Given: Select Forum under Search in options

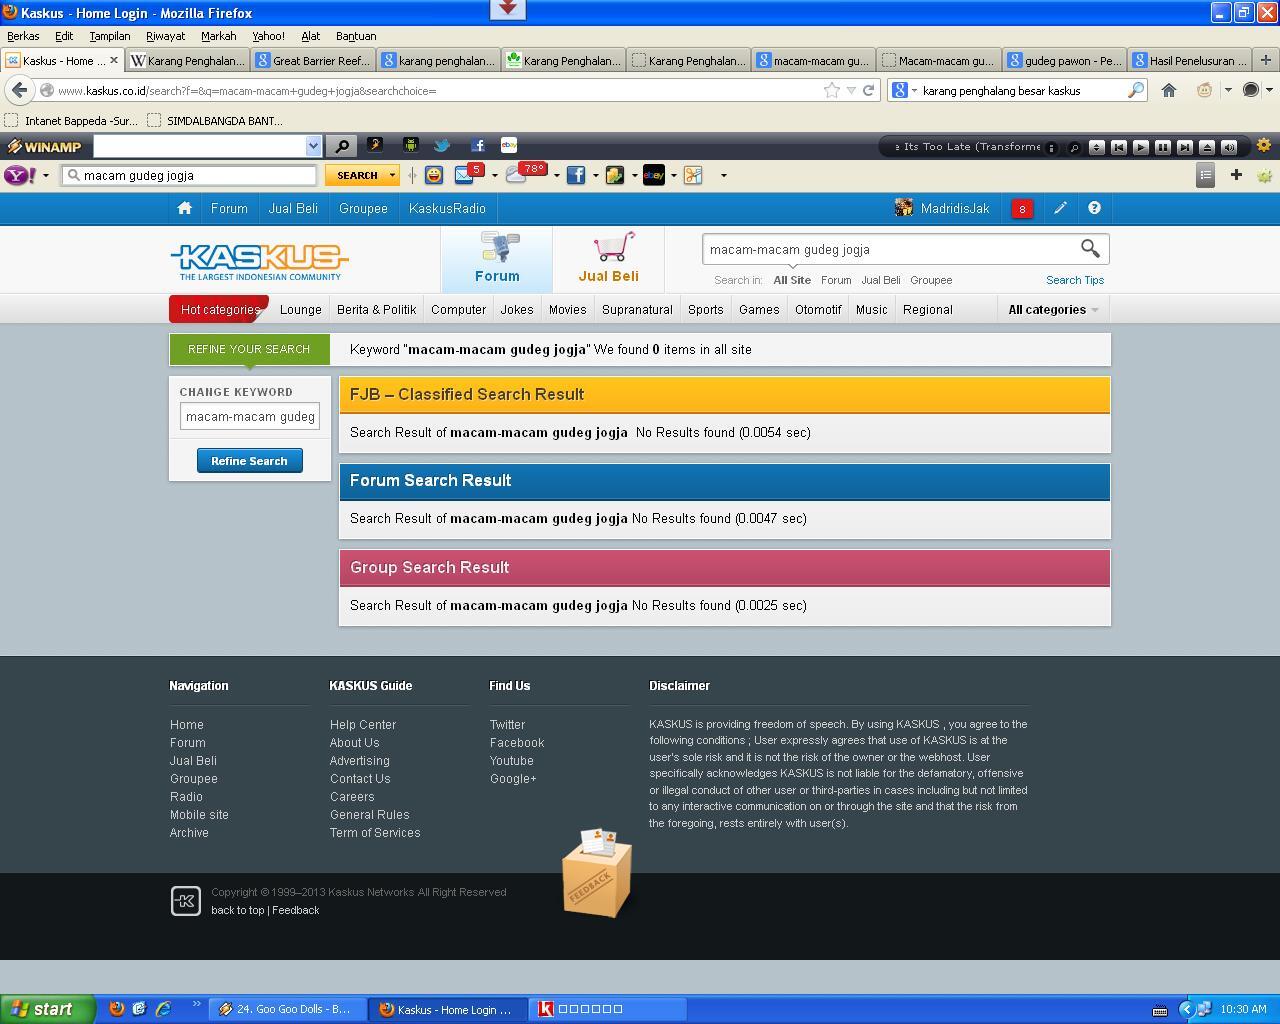Looking at the screenshot, I should [x=836, y=280].
